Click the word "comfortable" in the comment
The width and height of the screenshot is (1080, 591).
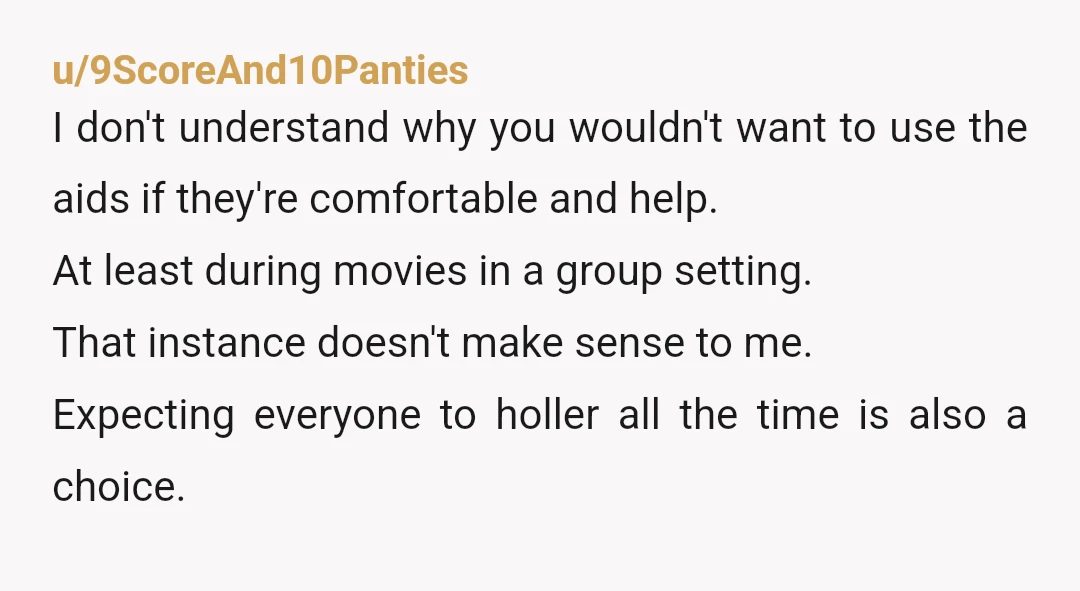(423, 199)
